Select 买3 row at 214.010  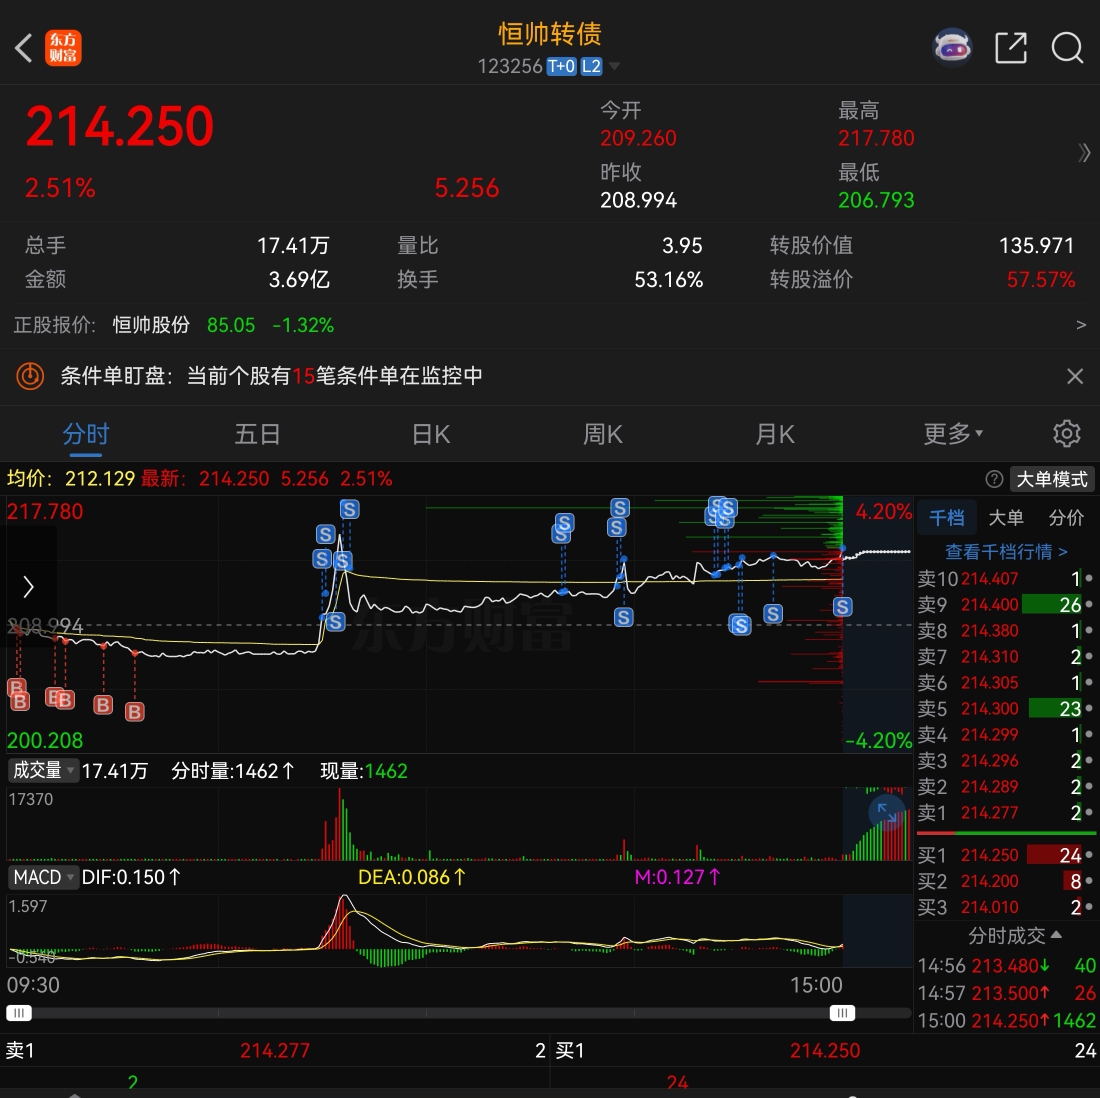pyautogui.click(x=1007, y=907)
